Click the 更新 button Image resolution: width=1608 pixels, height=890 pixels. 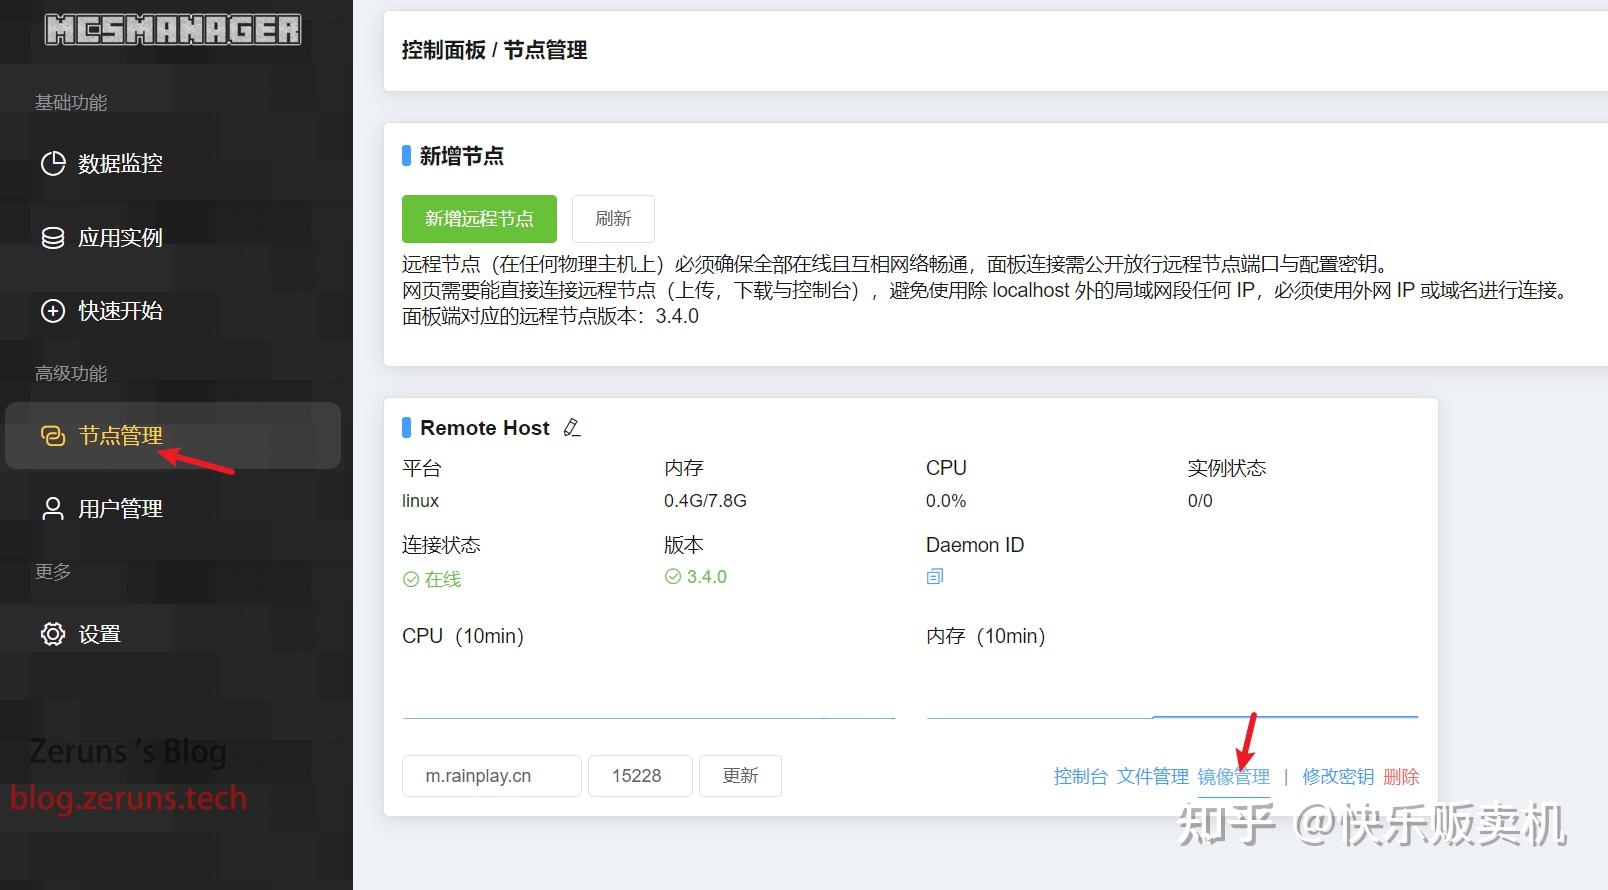pos(740,776)
